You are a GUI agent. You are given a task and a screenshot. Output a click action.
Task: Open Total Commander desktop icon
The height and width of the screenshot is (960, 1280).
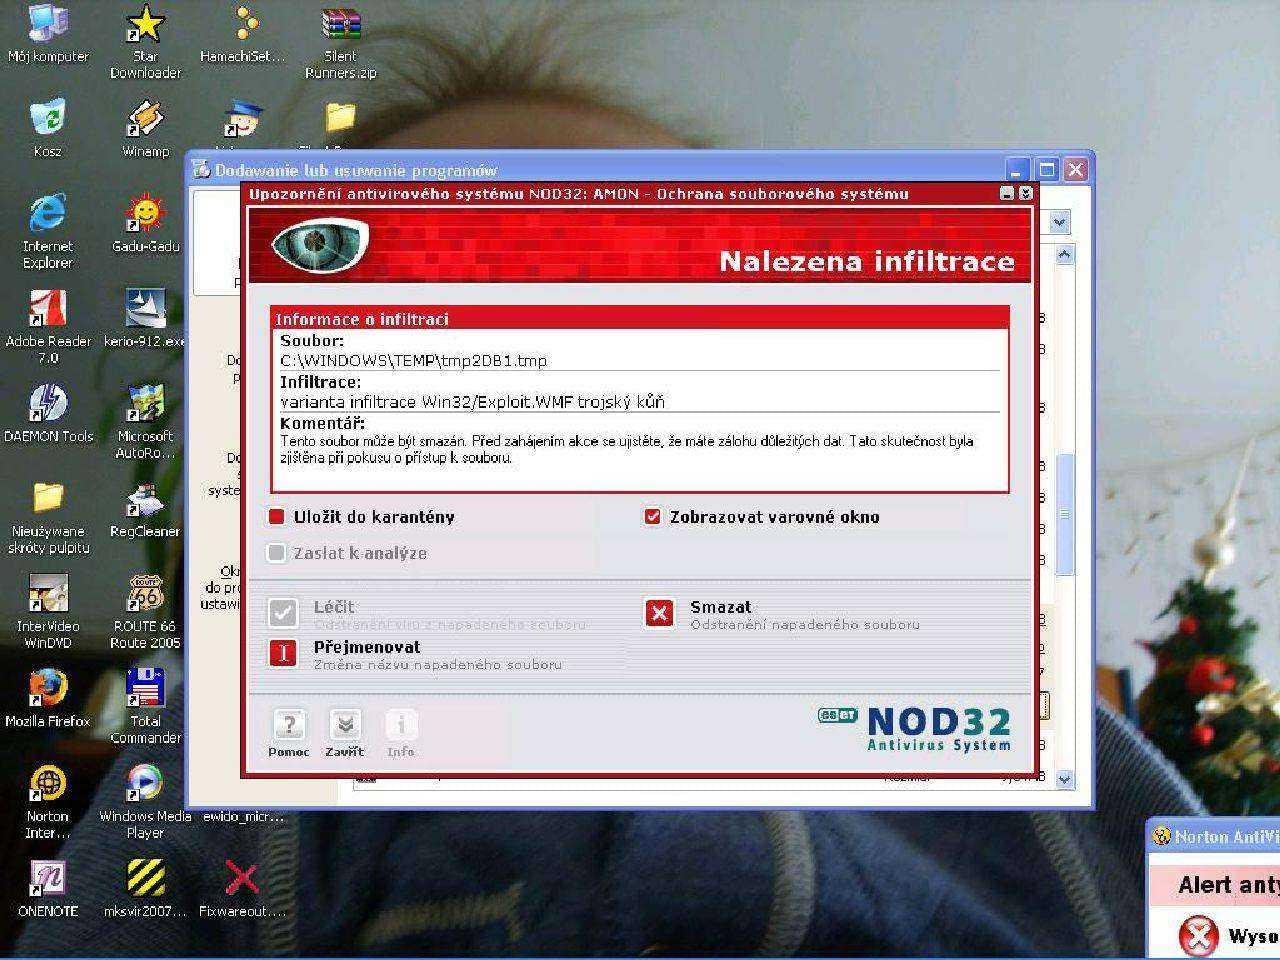145,706
